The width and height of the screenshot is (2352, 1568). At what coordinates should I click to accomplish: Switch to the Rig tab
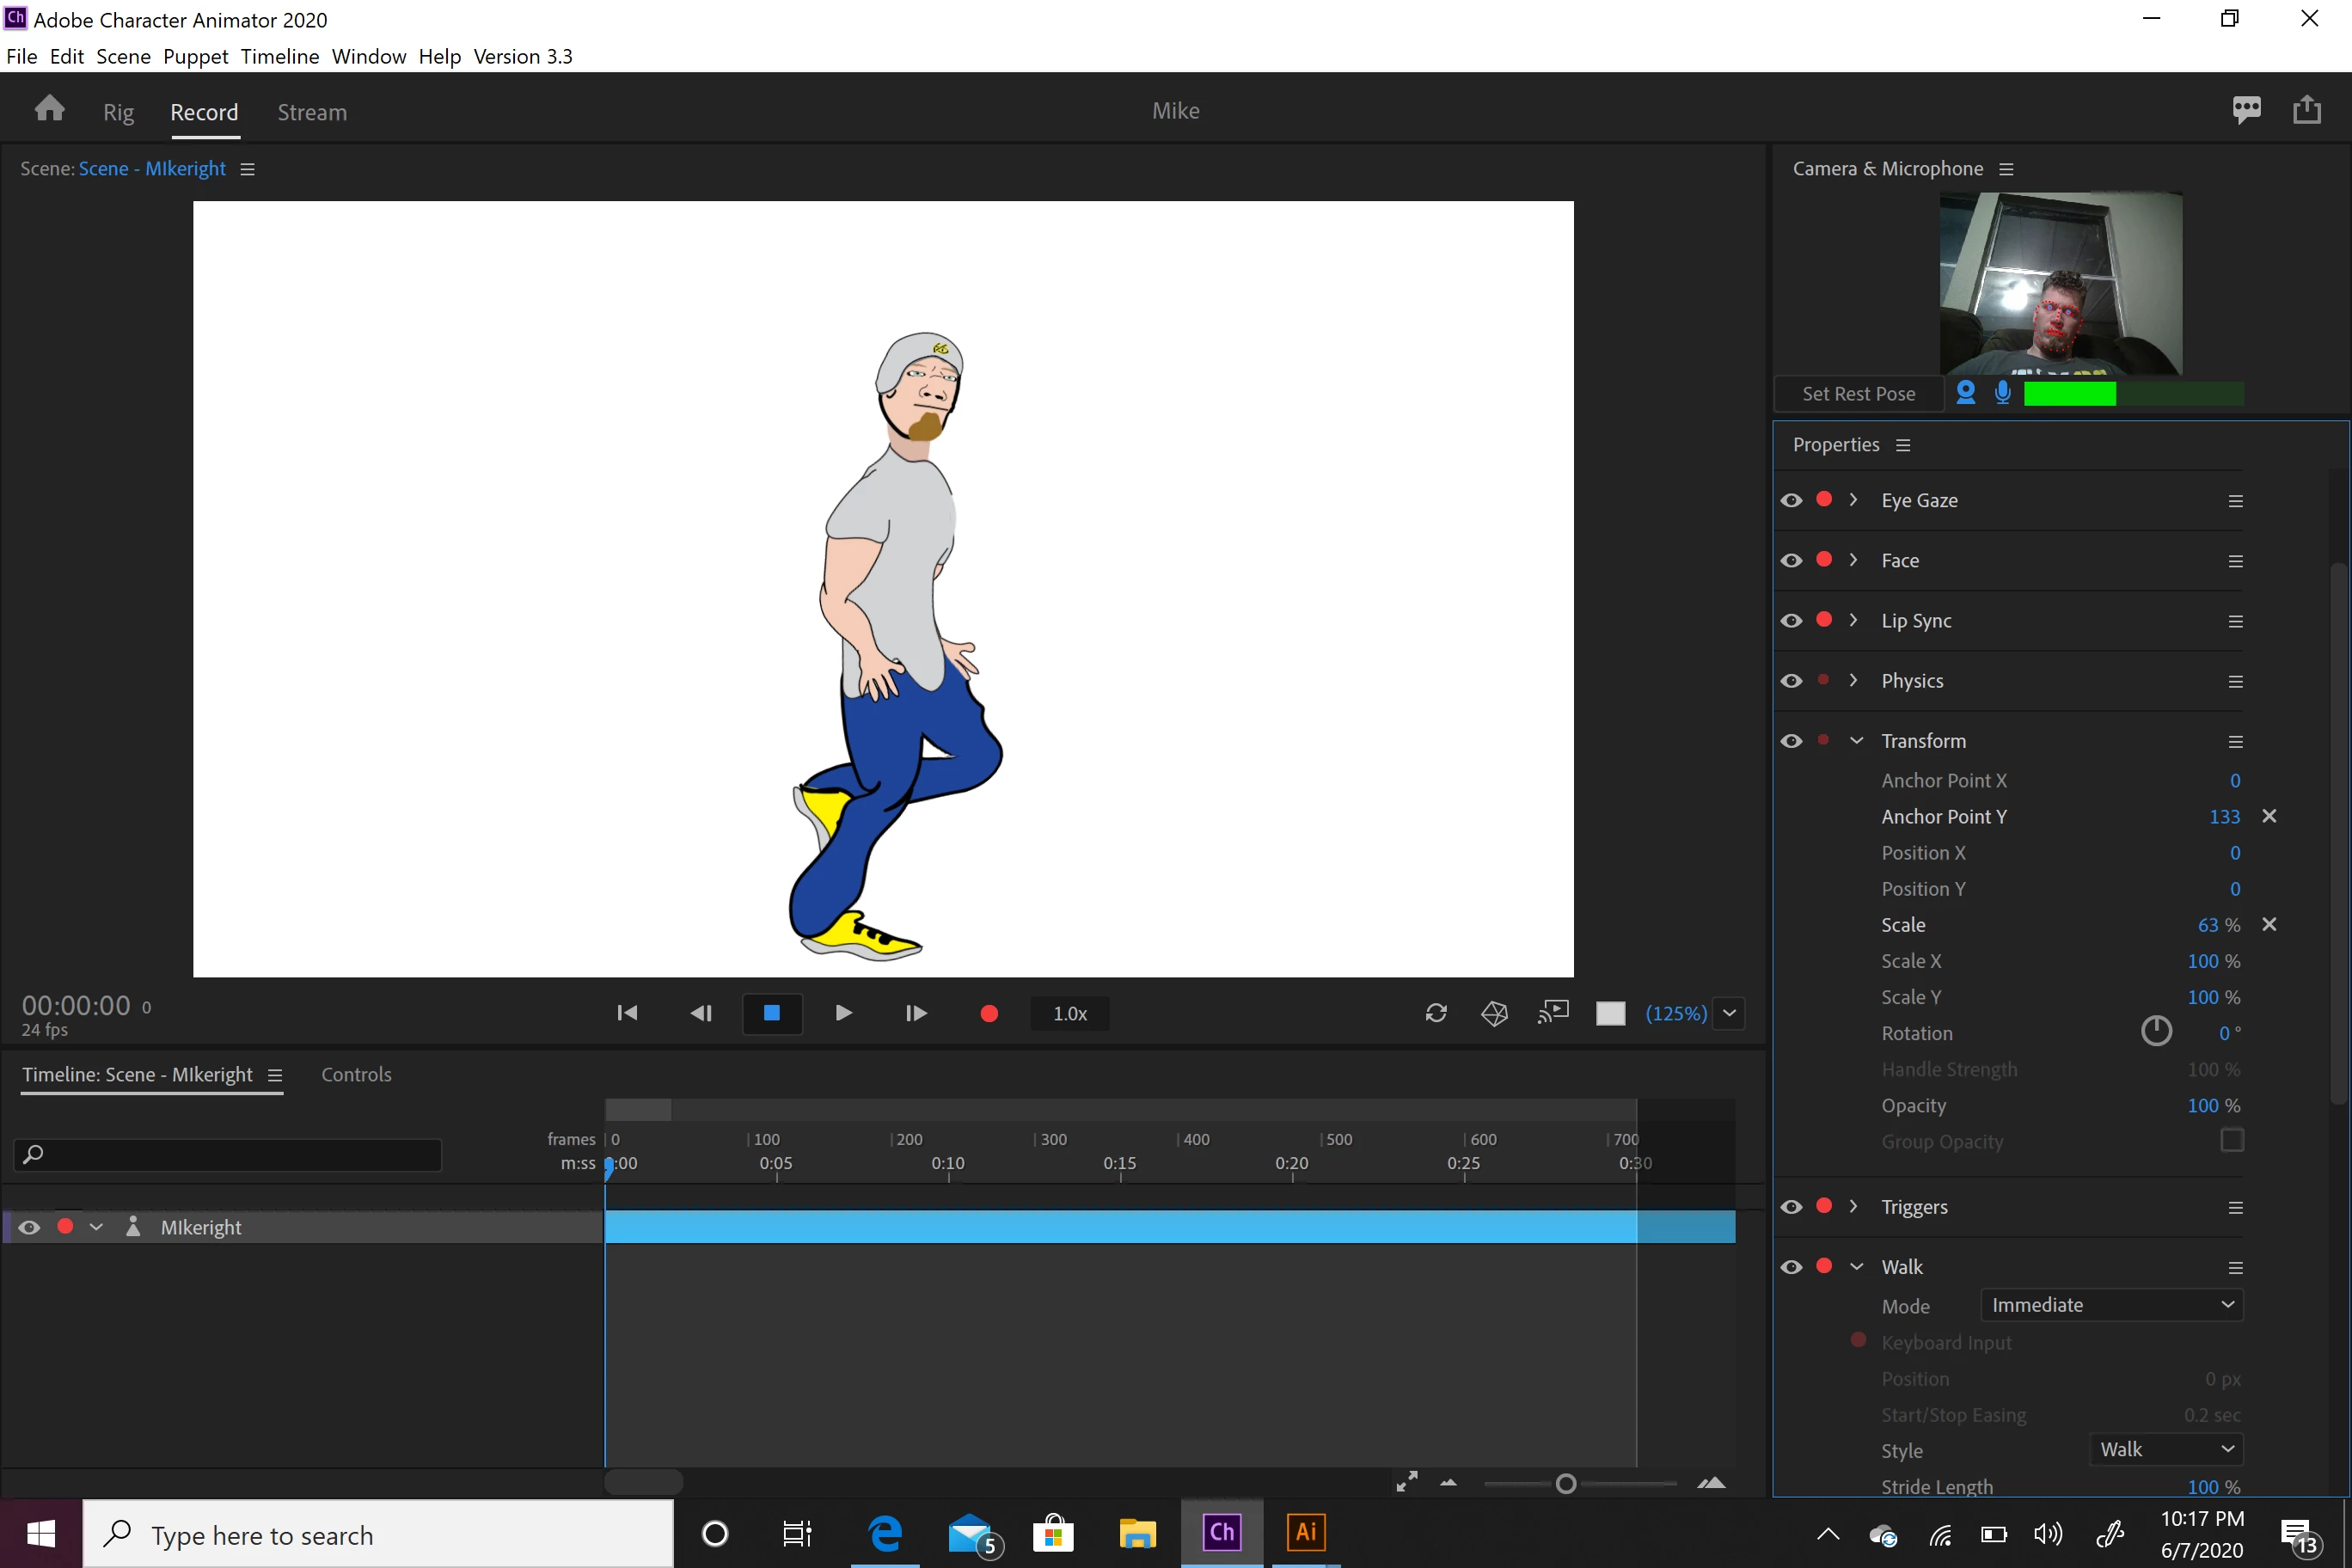[118, 112]
